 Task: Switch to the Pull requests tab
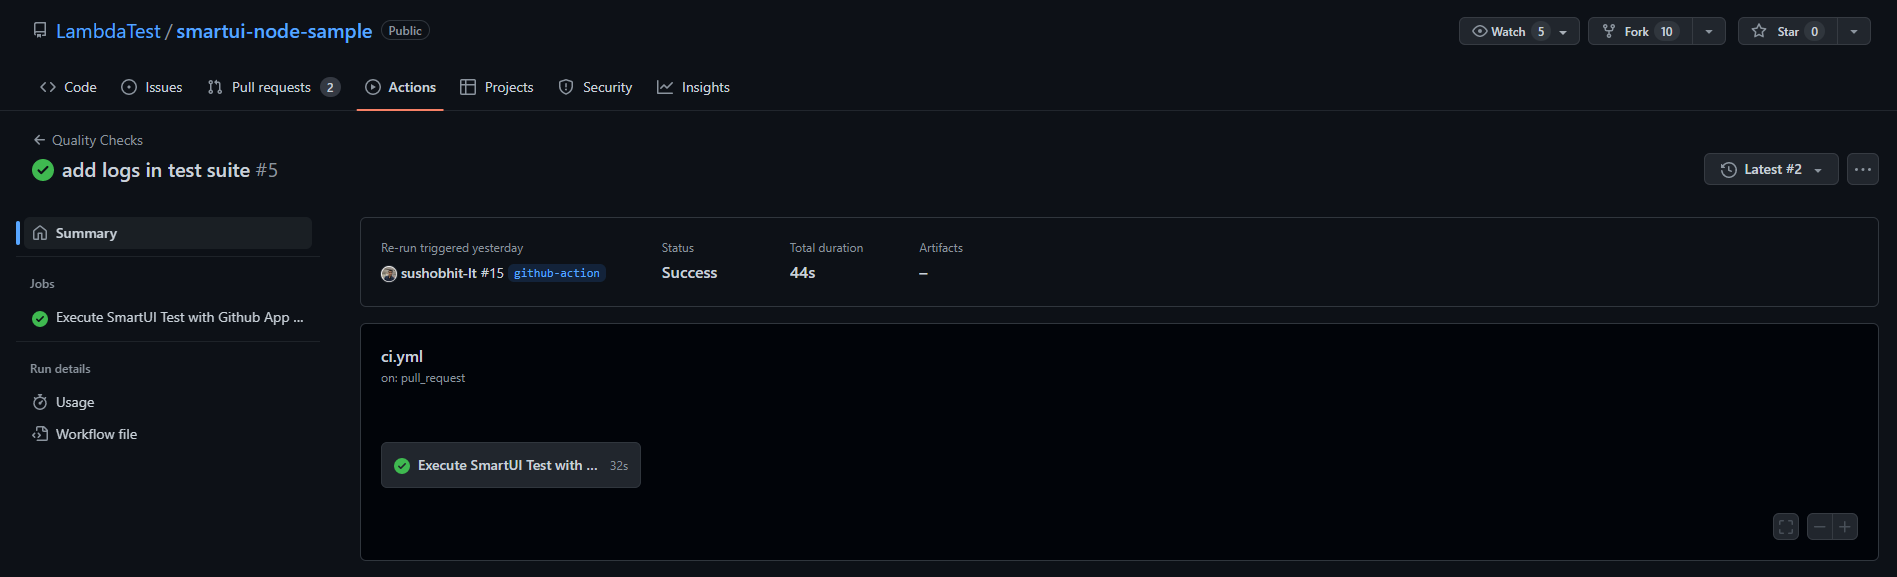(273, 87)
